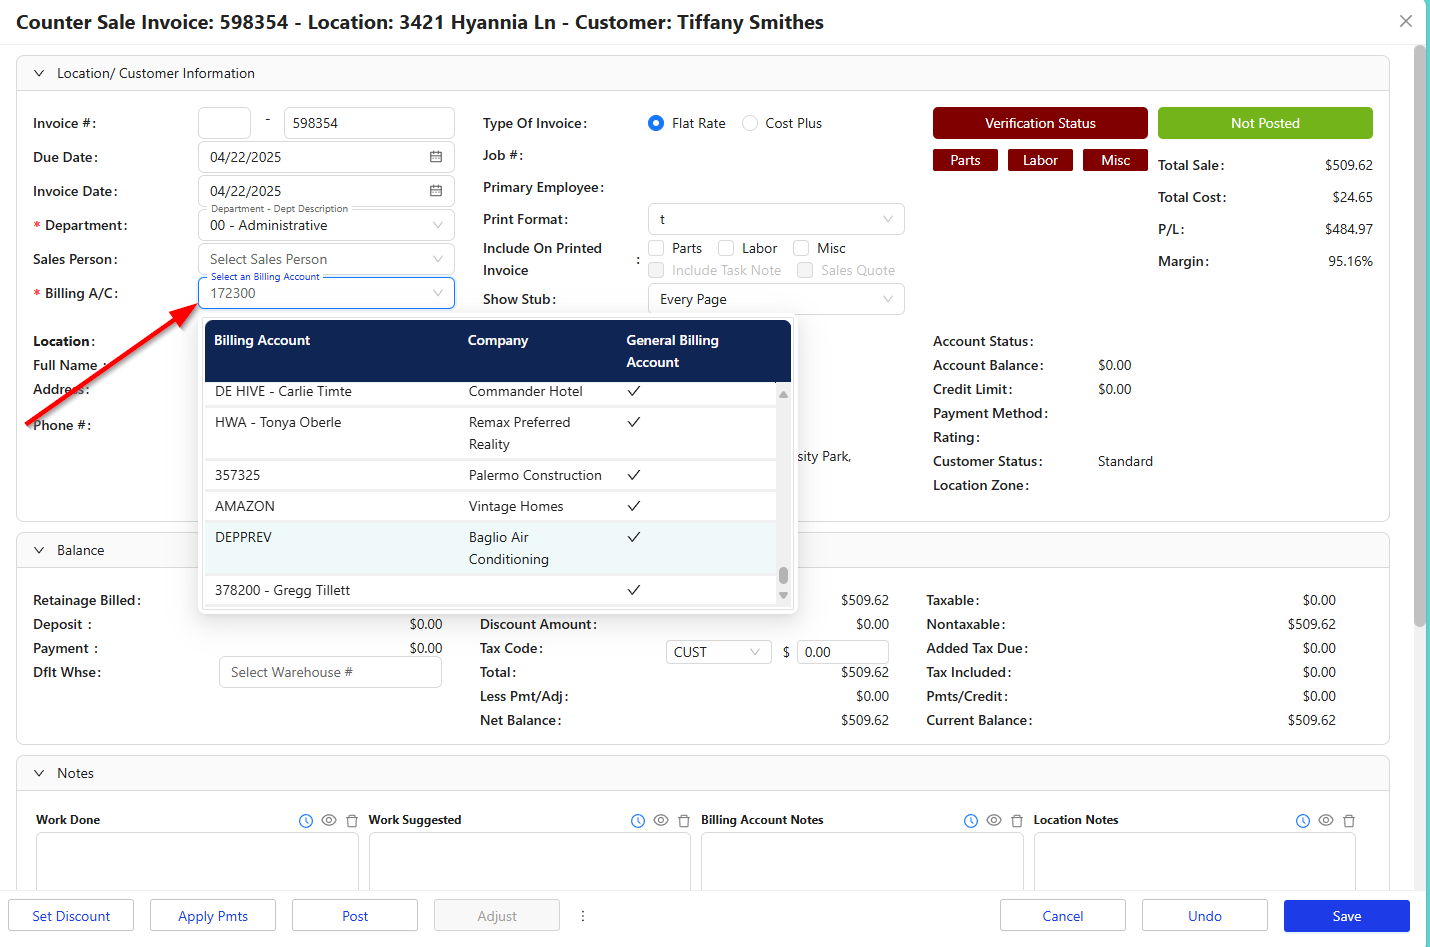
Task: Close the Counter Sale Invoice dialog
Action: click(x=1406, y=21)
